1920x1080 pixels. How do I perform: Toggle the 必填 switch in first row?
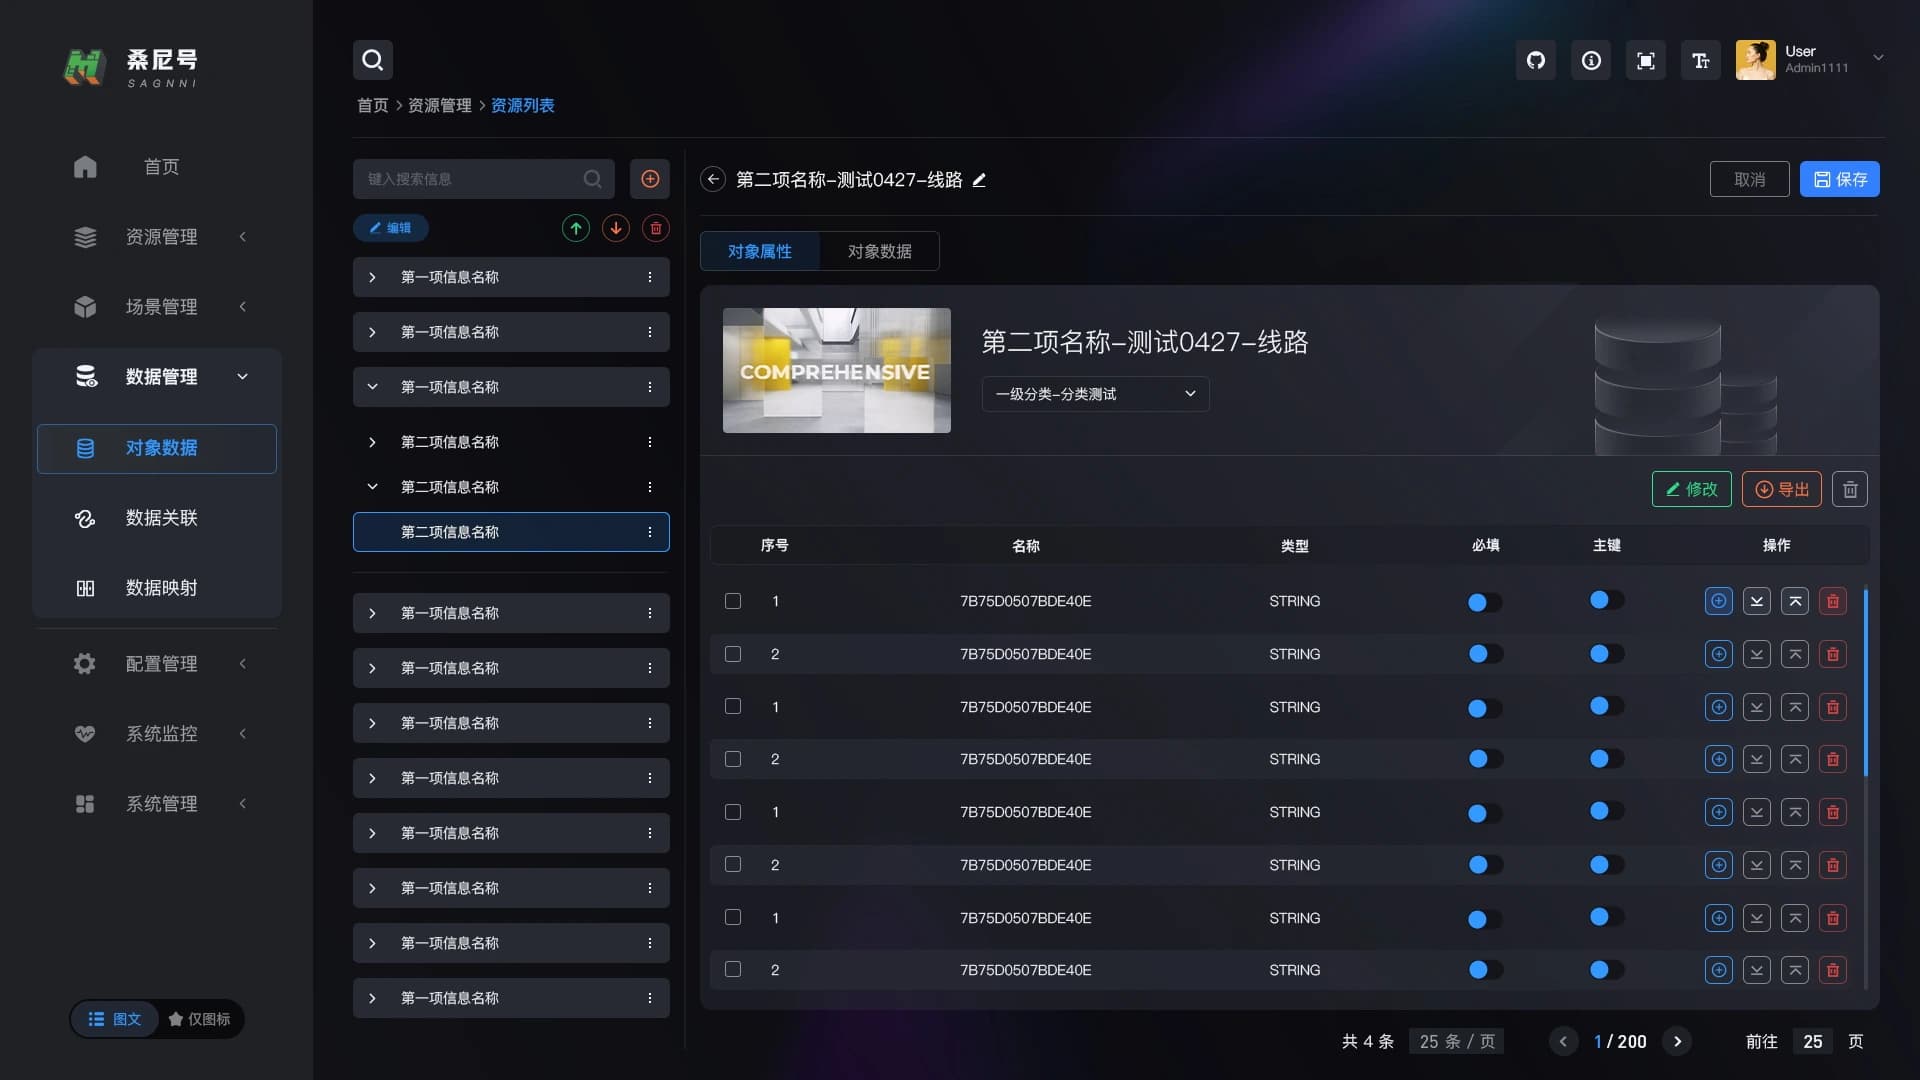1485,602
